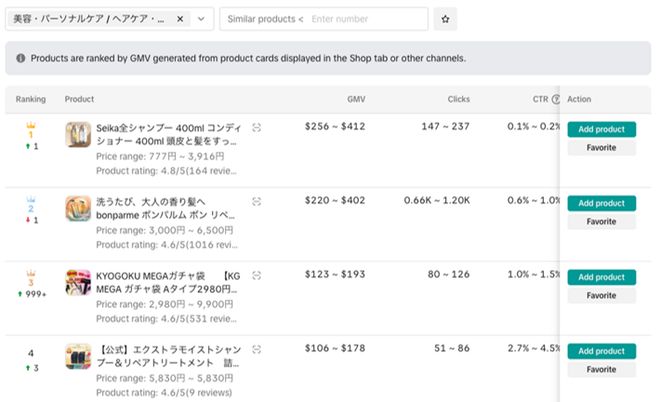Select the clicks value 147 ~ 237

[446, 126]
